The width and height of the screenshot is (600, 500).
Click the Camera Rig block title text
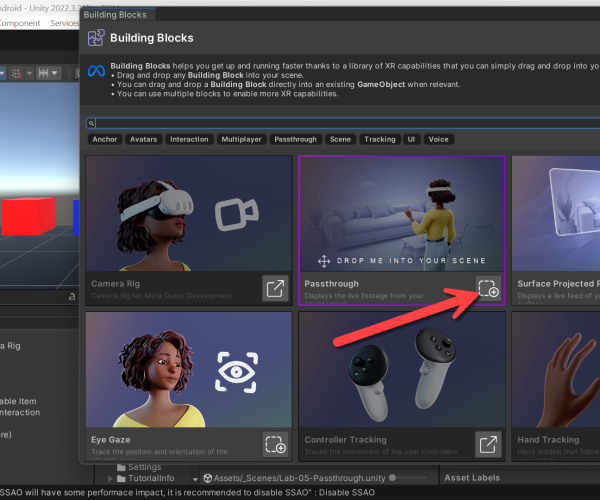[x=116, y=284]
